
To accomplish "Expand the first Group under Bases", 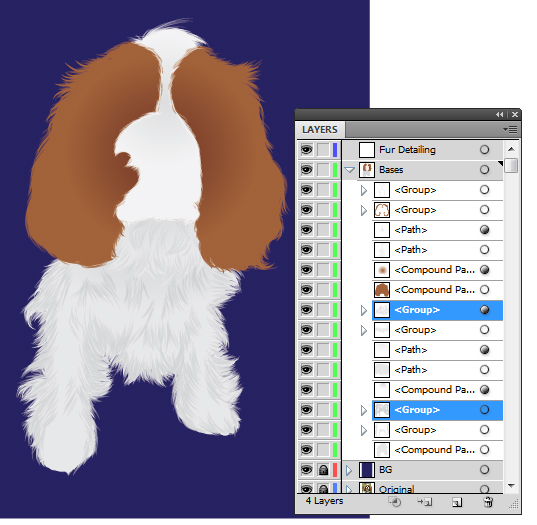I will pos(364,190).
